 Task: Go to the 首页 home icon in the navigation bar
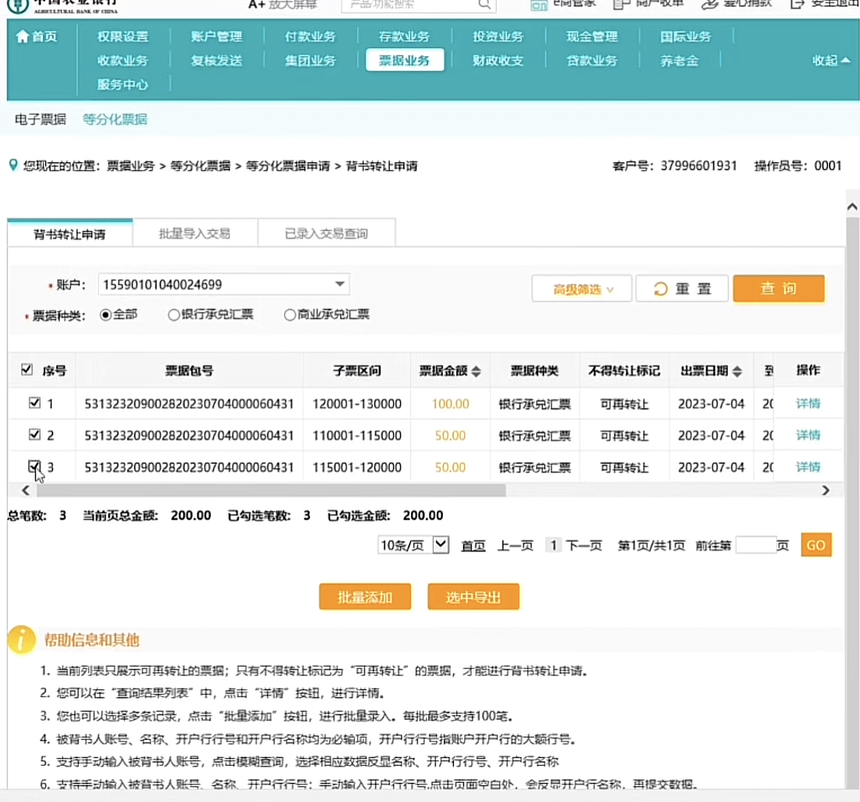(22, 37)
